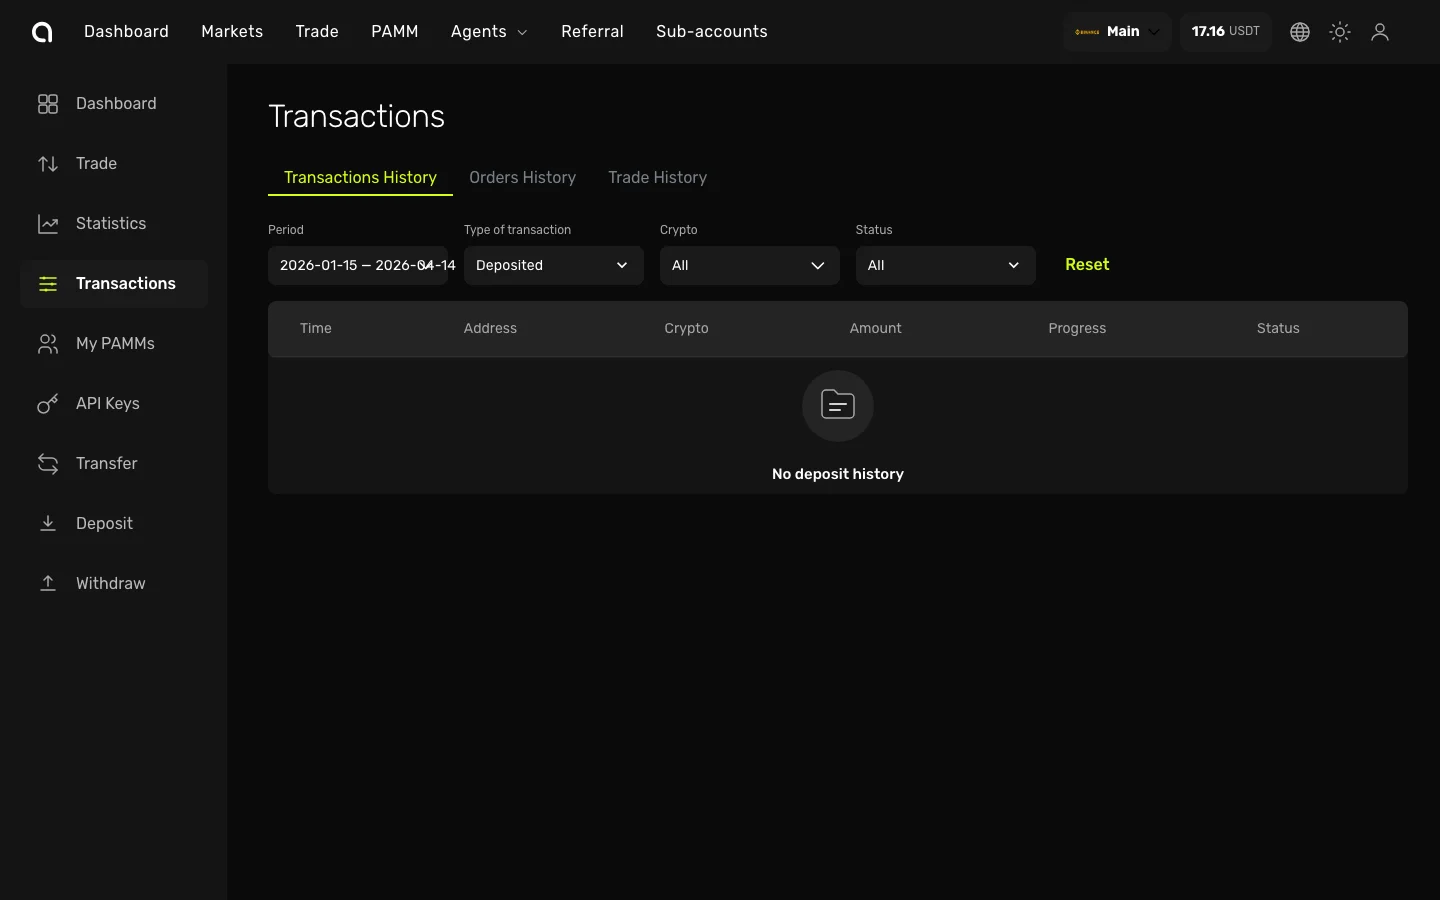The height and width of the screenshot is (900, 1440).
Task: Click the exchange logo in top-left corner
Action: [42, 31]
